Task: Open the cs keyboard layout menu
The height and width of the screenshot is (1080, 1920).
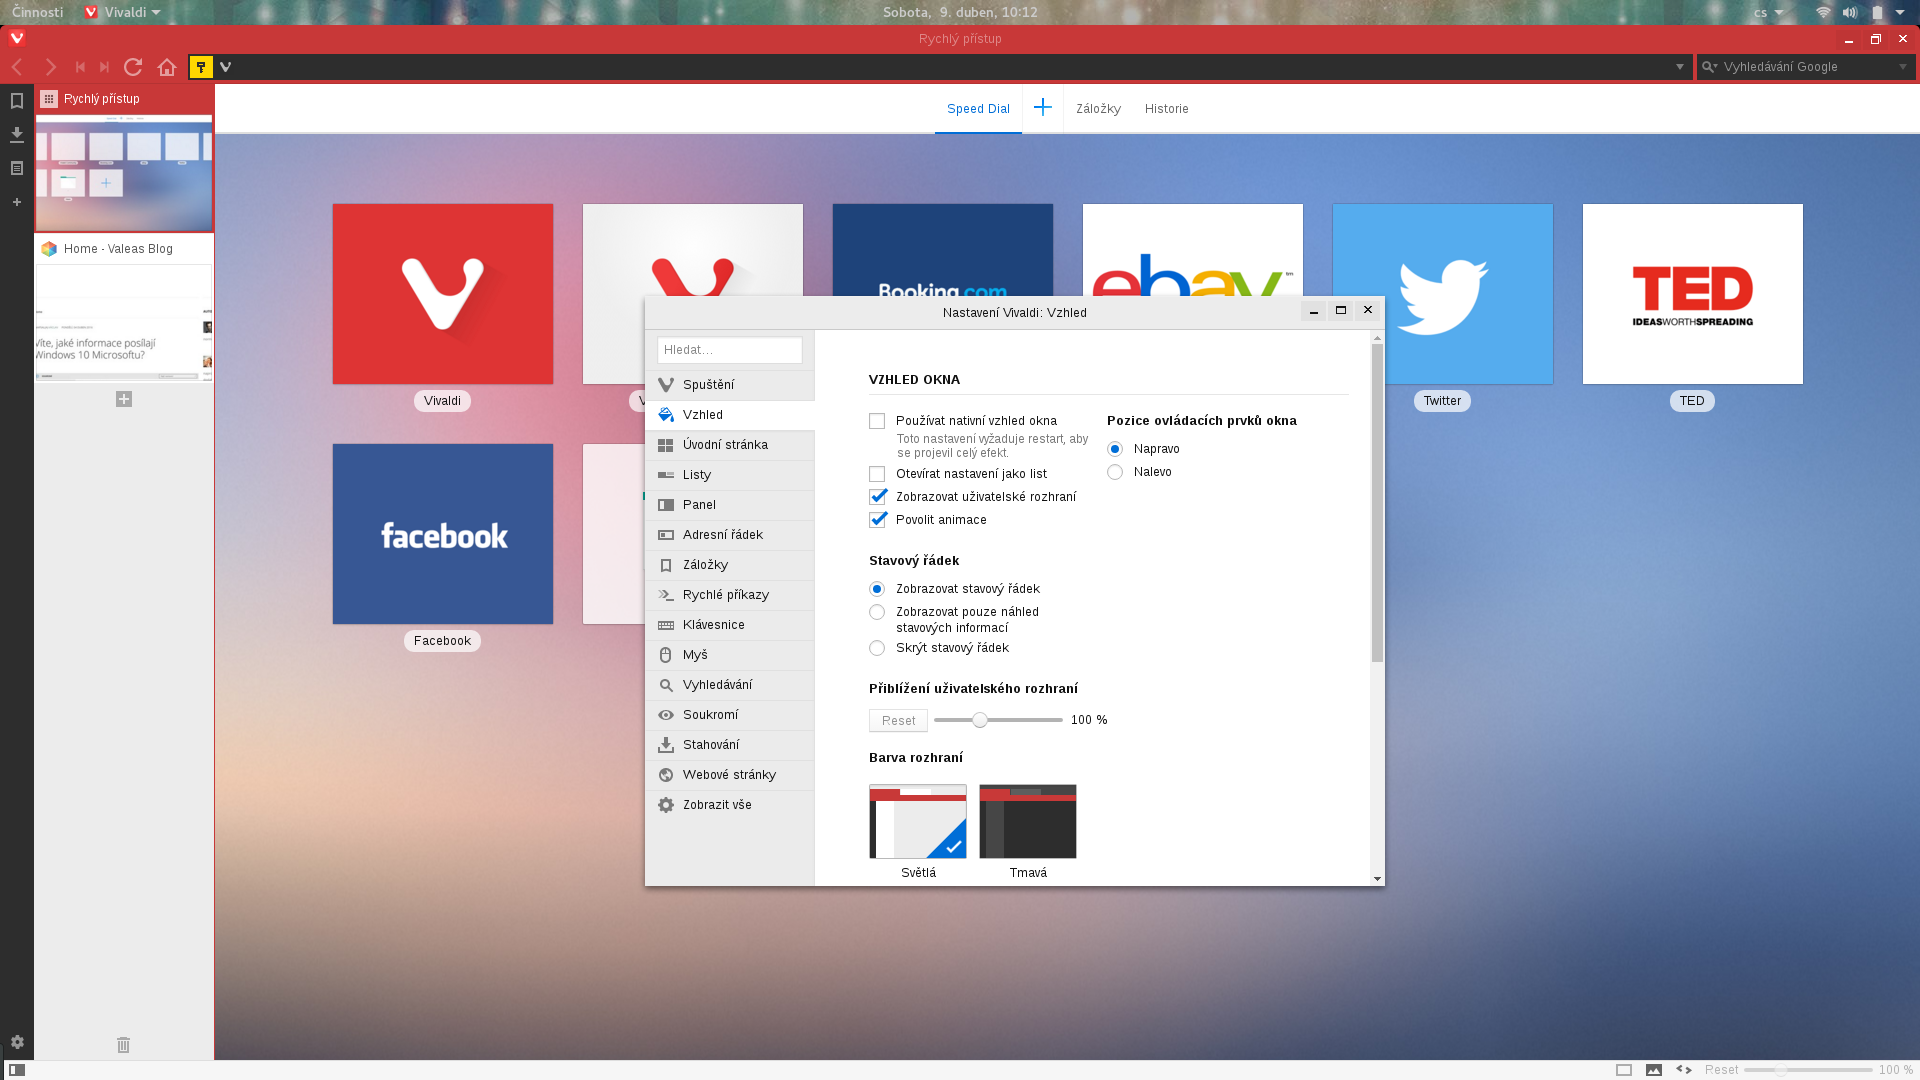Action: point(1768,12)
